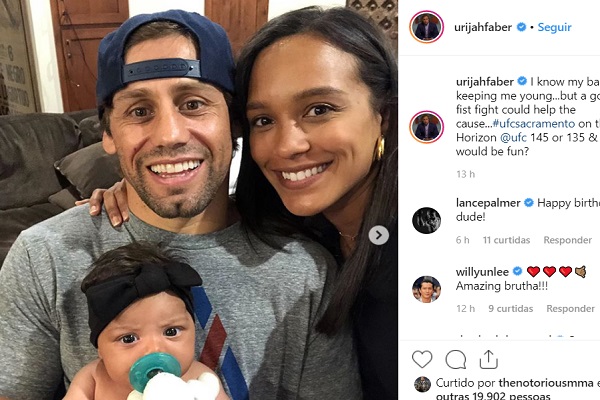Open lancepalmer's avatar
This screenshot has width=600, height=400.
tap(426, 220)
